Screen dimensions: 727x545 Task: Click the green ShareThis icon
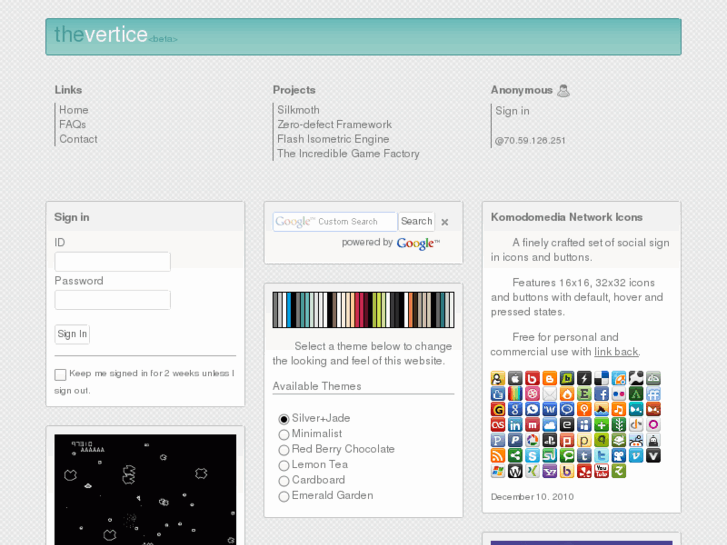[515, 455]
